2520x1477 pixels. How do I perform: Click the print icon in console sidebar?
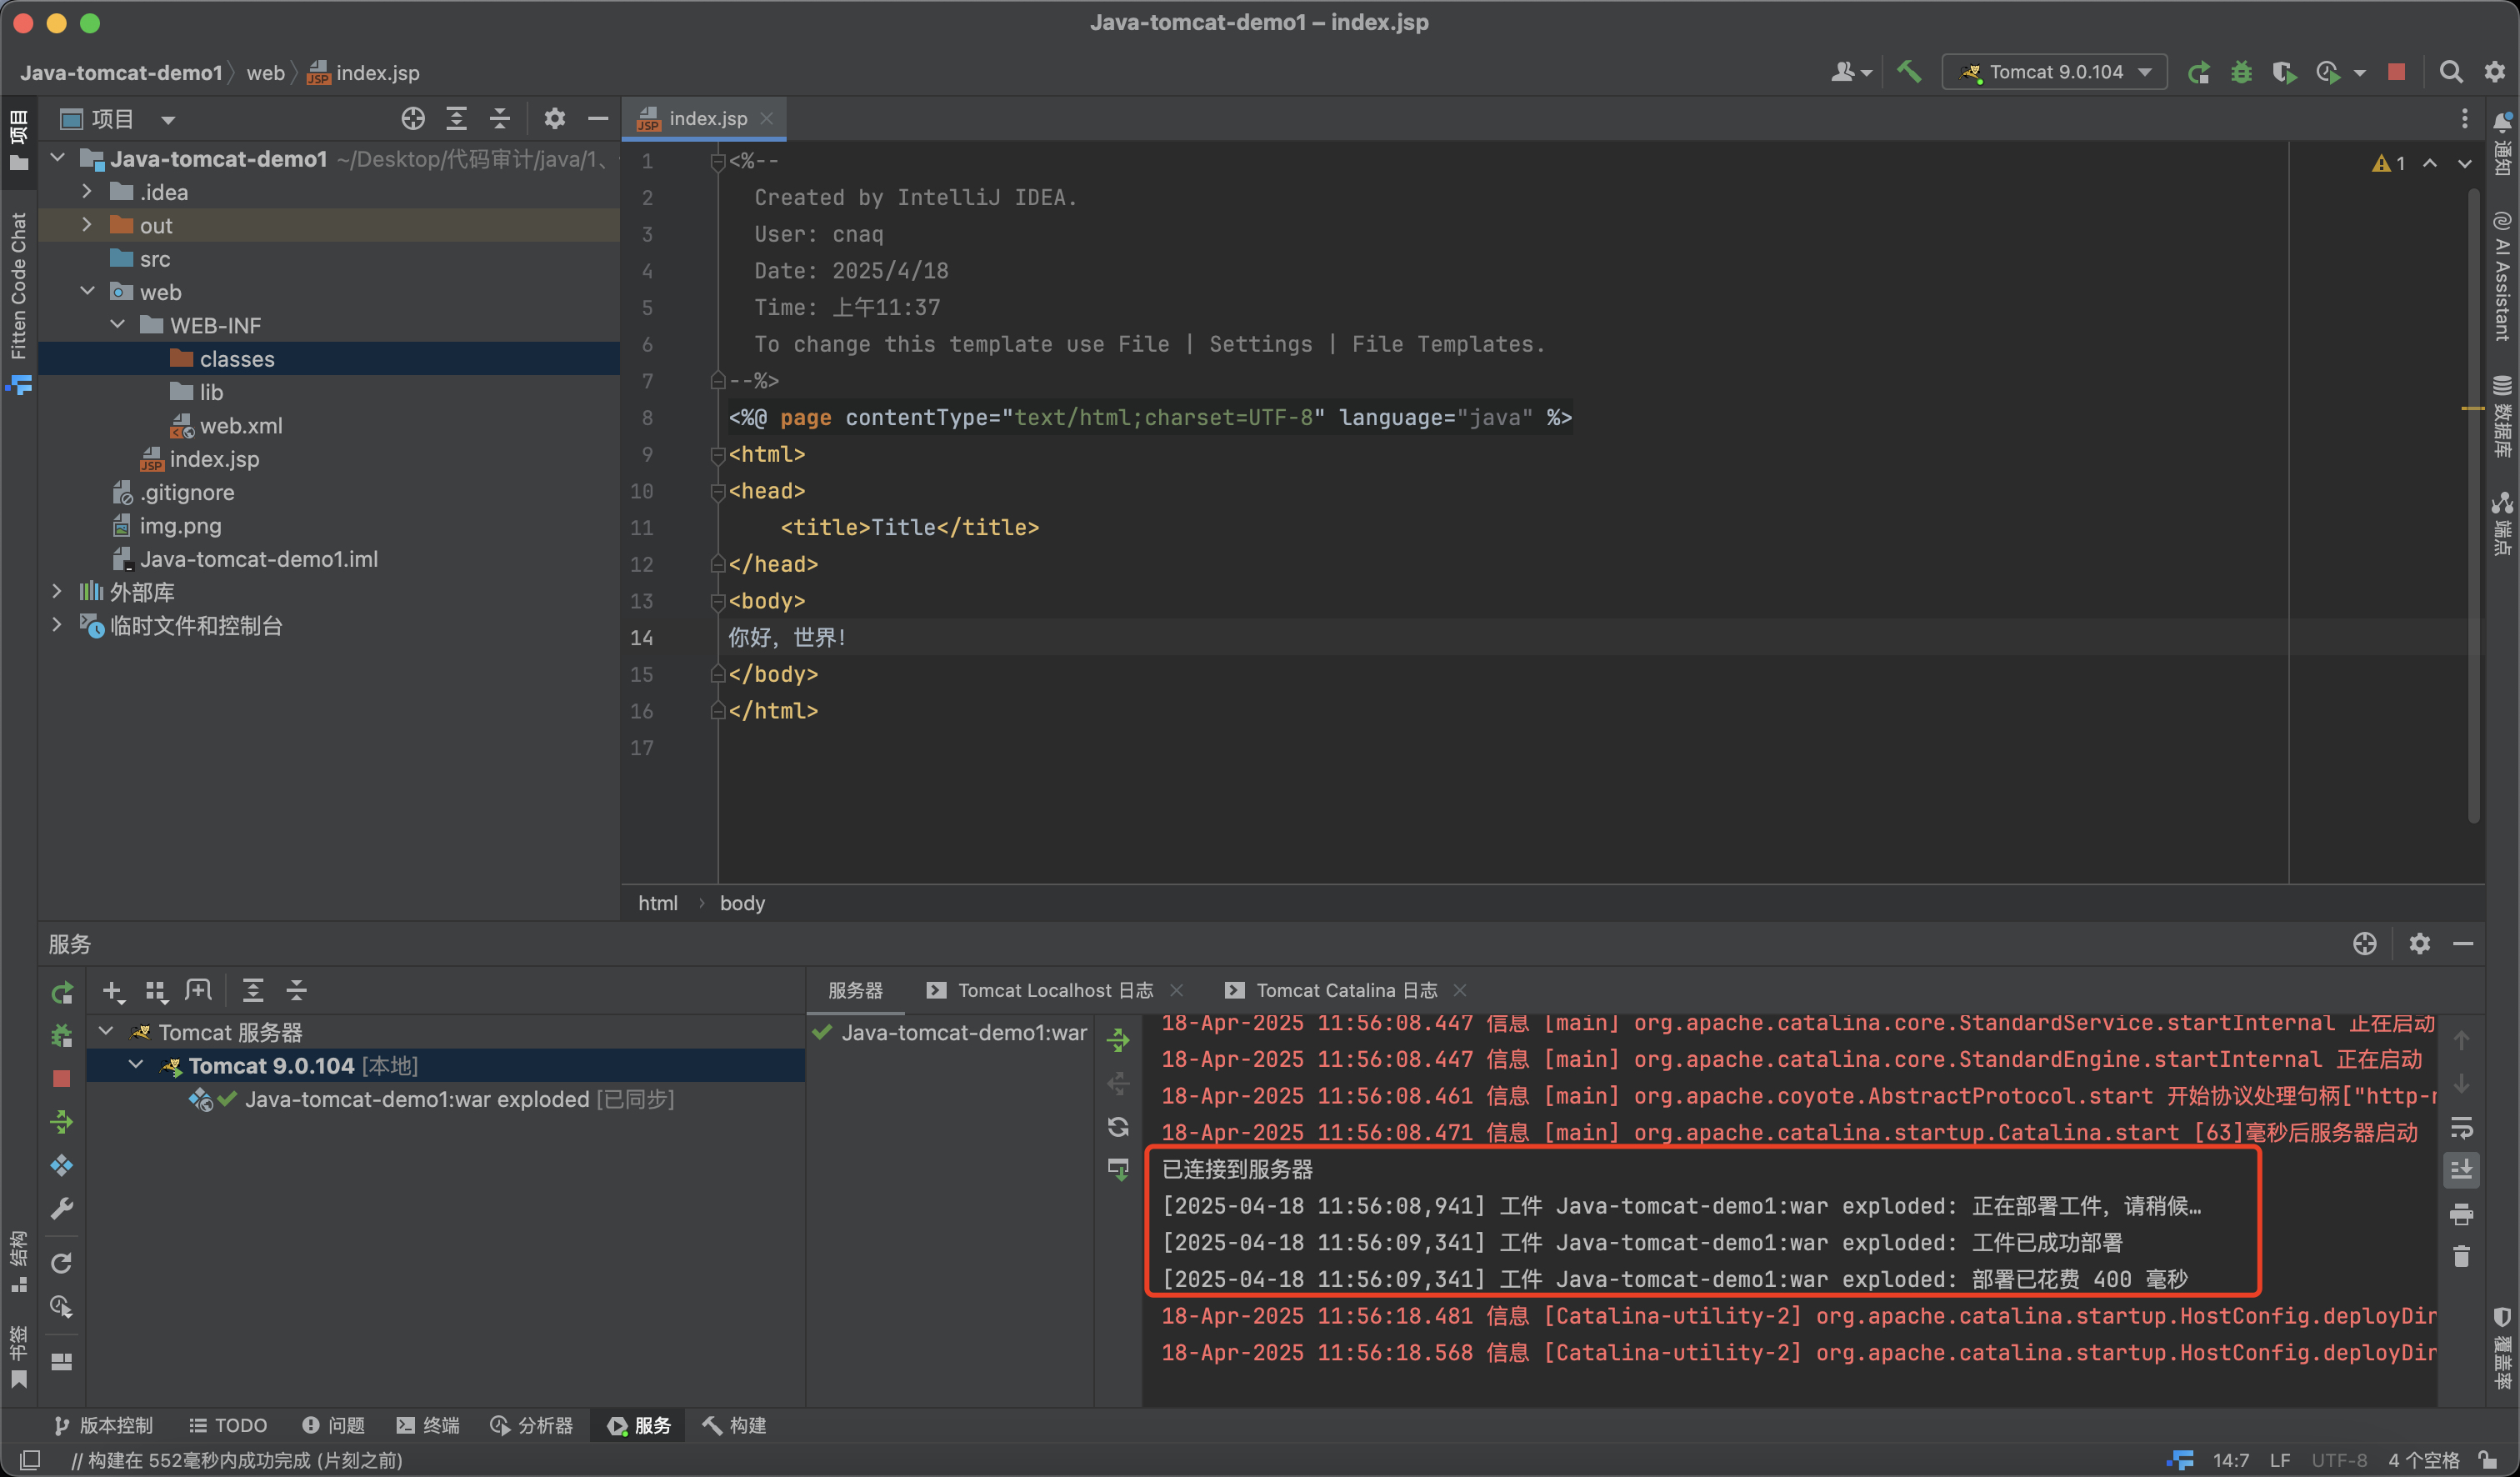(2461, 1214)
